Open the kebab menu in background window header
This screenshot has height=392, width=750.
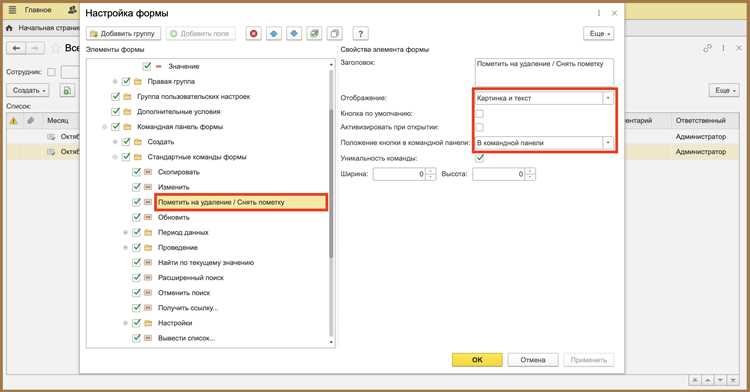pos(723,48)
